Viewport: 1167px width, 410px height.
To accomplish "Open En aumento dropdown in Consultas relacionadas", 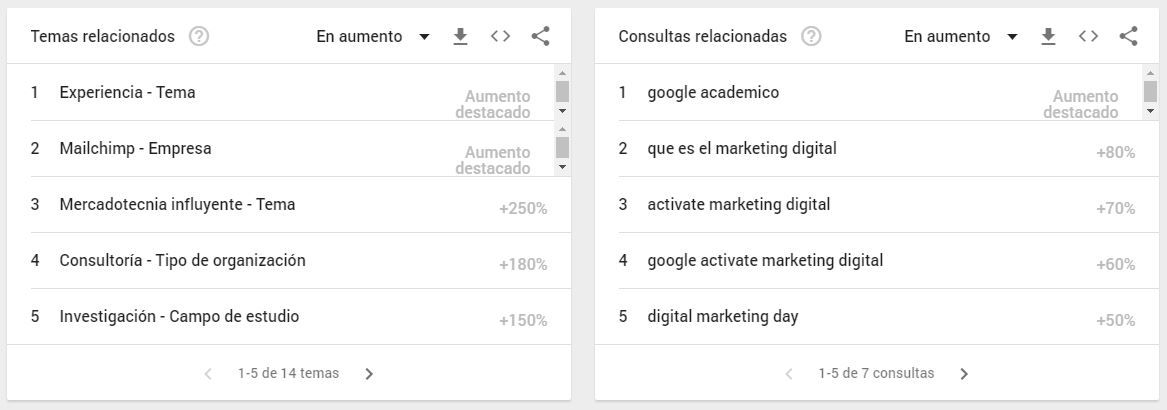I will tap(960, 37).
